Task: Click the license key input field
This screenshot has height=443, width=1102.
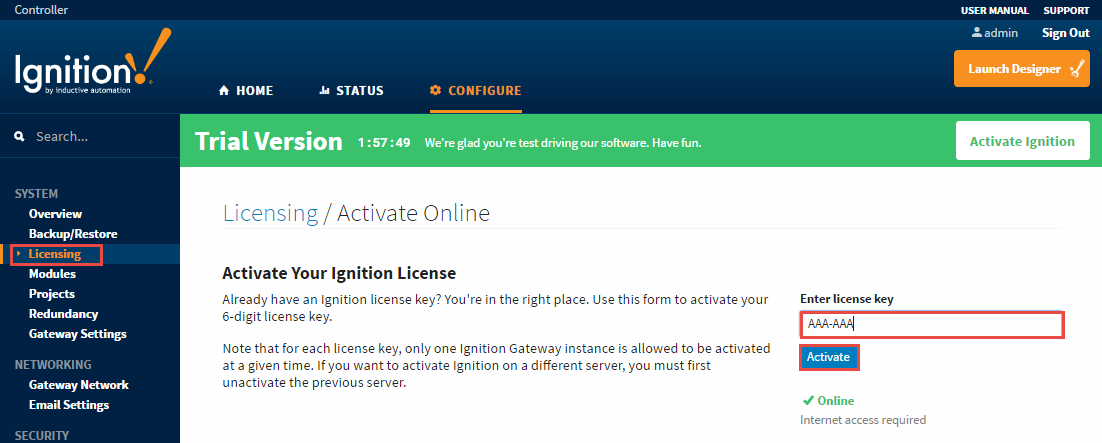Action: click(930, 324)
